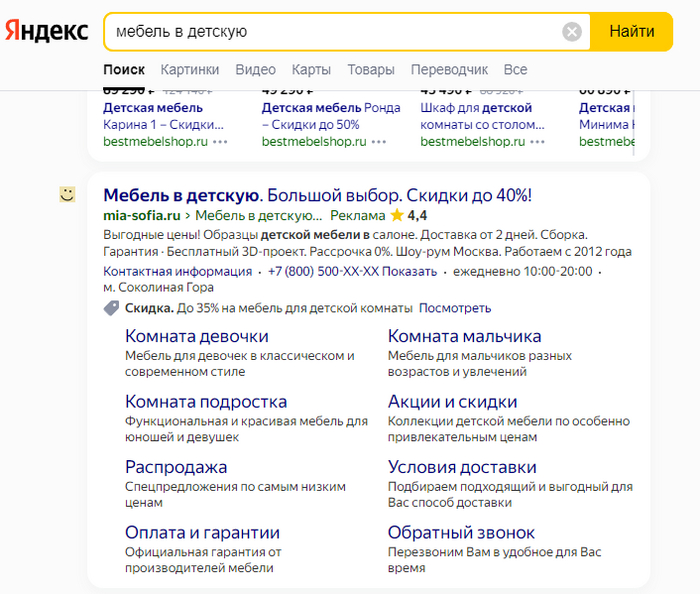Click the Yandex logo
700x594 pixels.
pos(46,32)
